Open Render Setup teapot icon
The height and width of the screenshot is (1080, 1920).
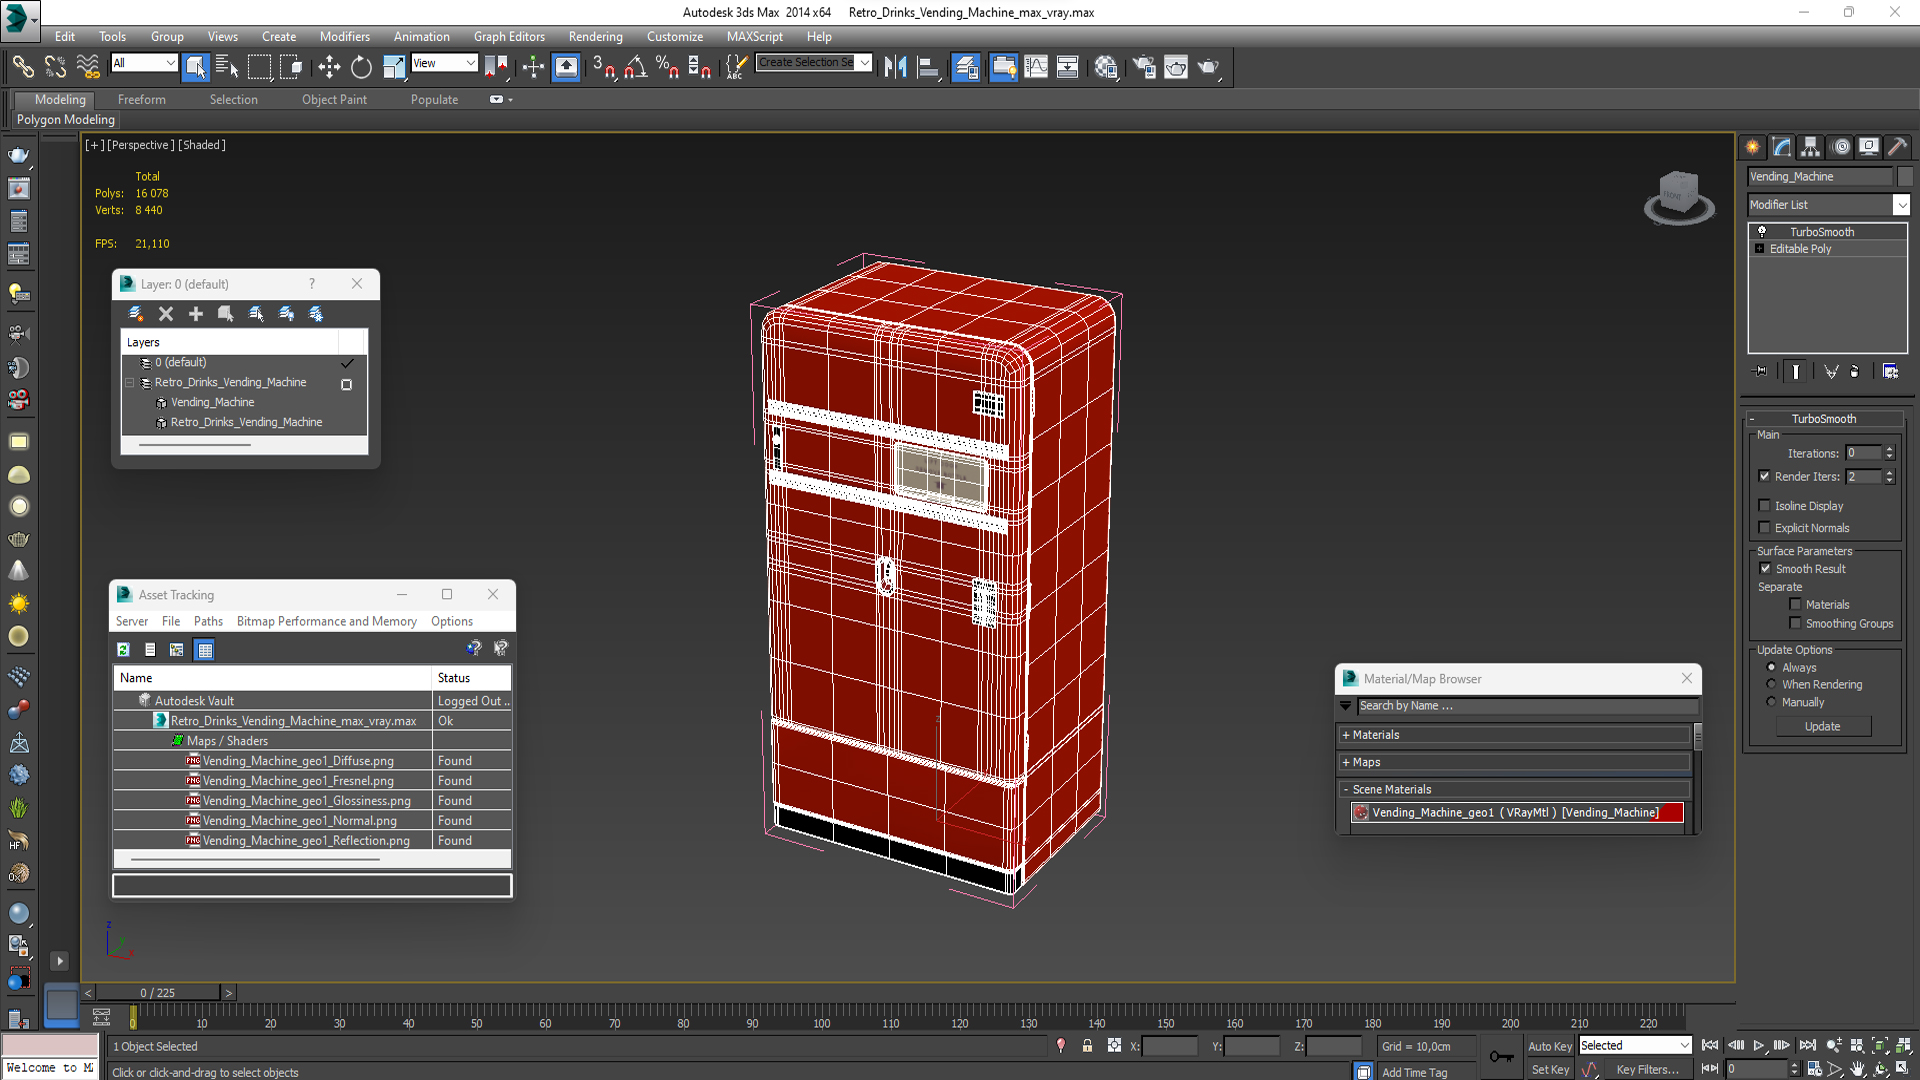(x=1144, y=67)
